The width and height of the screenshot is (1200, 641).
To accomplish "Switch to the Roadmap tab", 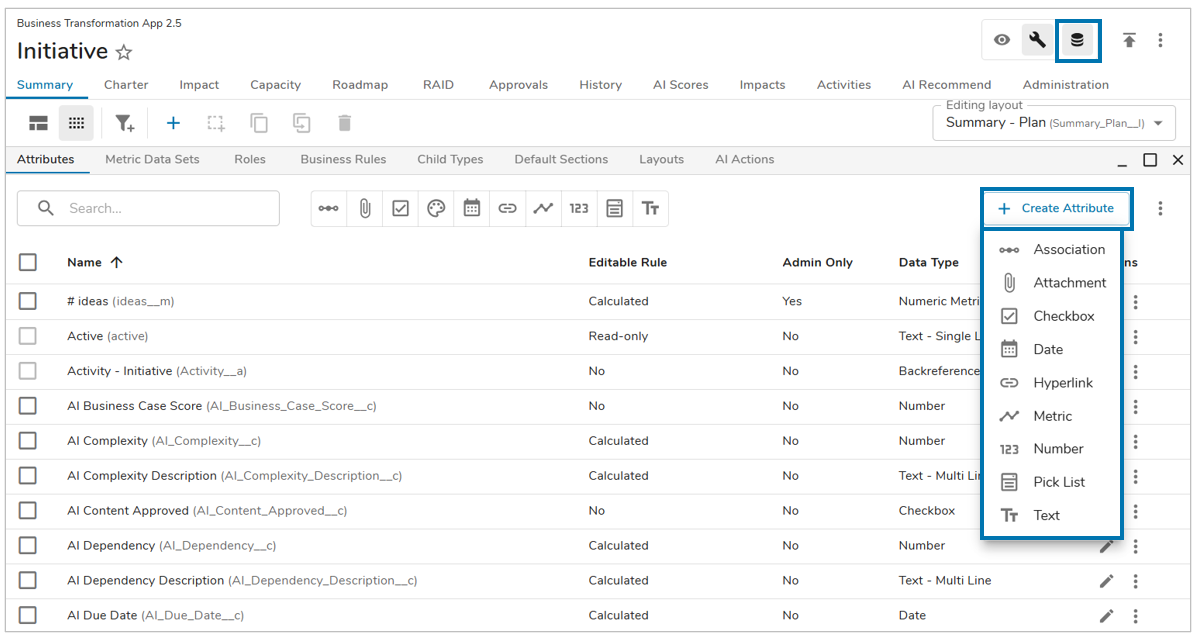I will click(360, 85).
